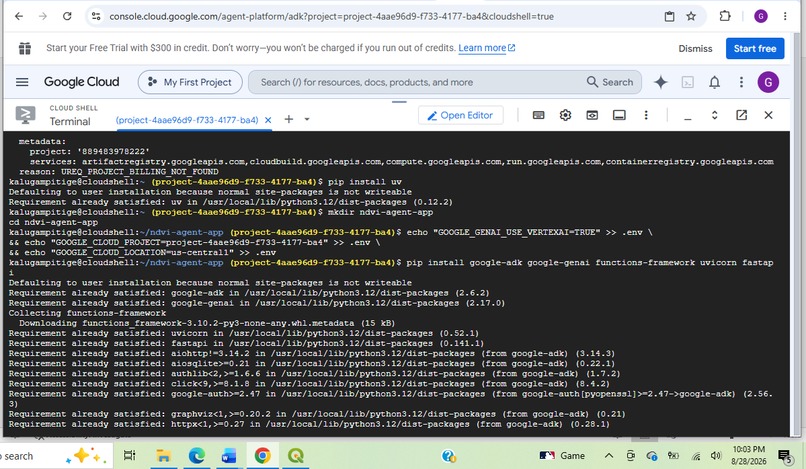
Task: Click 'pip install uv' command text
Action: point(365,182)
